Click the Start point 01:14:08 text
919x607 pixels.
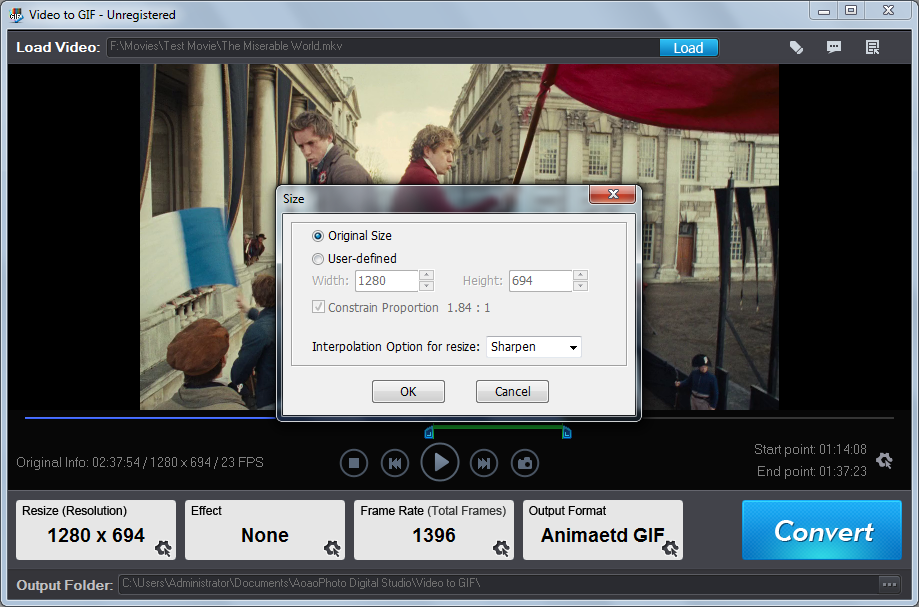[810, 449]
